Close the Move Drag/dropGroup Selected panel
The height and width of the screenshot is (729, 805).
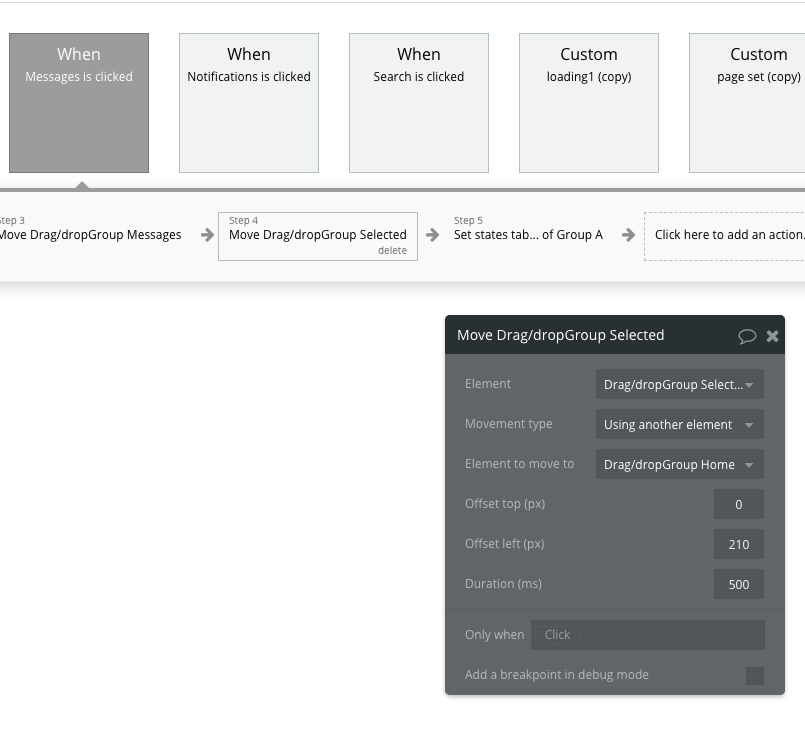point(772,336)
